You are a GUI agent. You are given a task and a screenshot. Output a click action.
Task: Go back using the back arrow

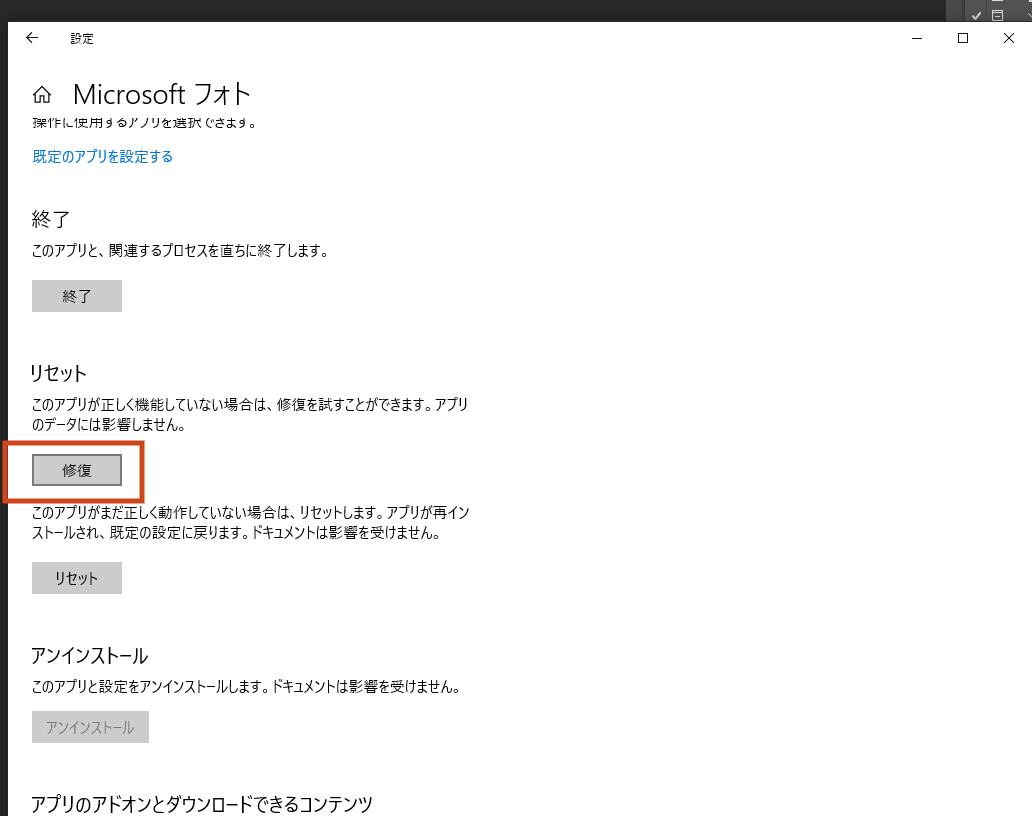[32, 38]
